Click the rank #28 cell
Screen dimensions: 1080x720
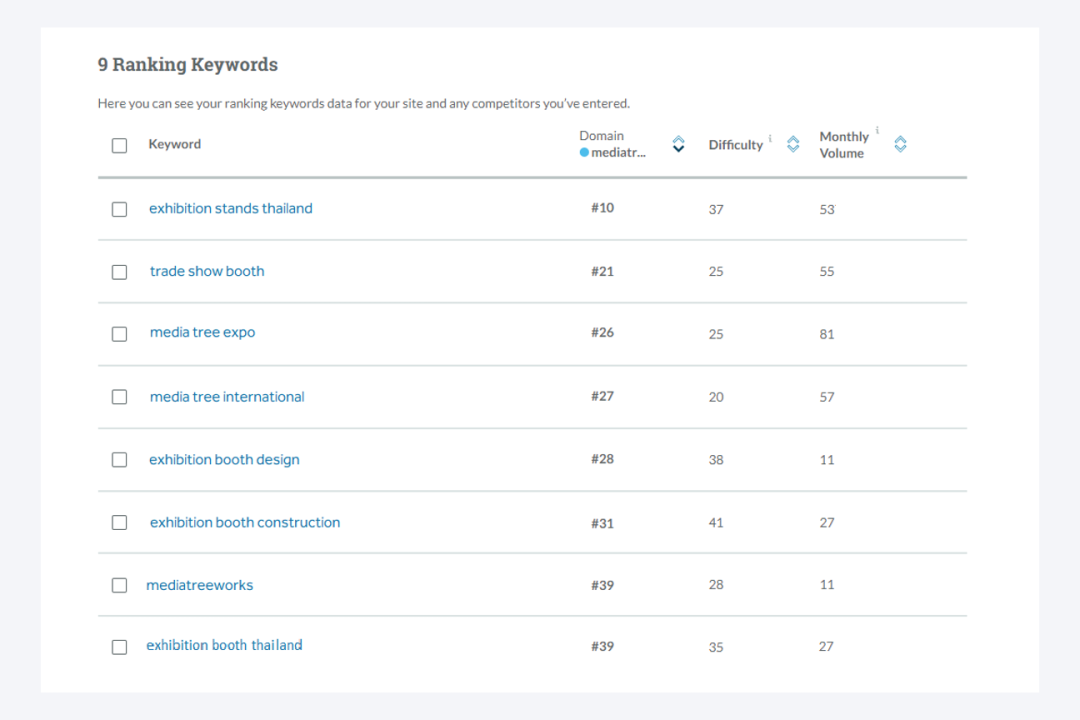(603, 459)
